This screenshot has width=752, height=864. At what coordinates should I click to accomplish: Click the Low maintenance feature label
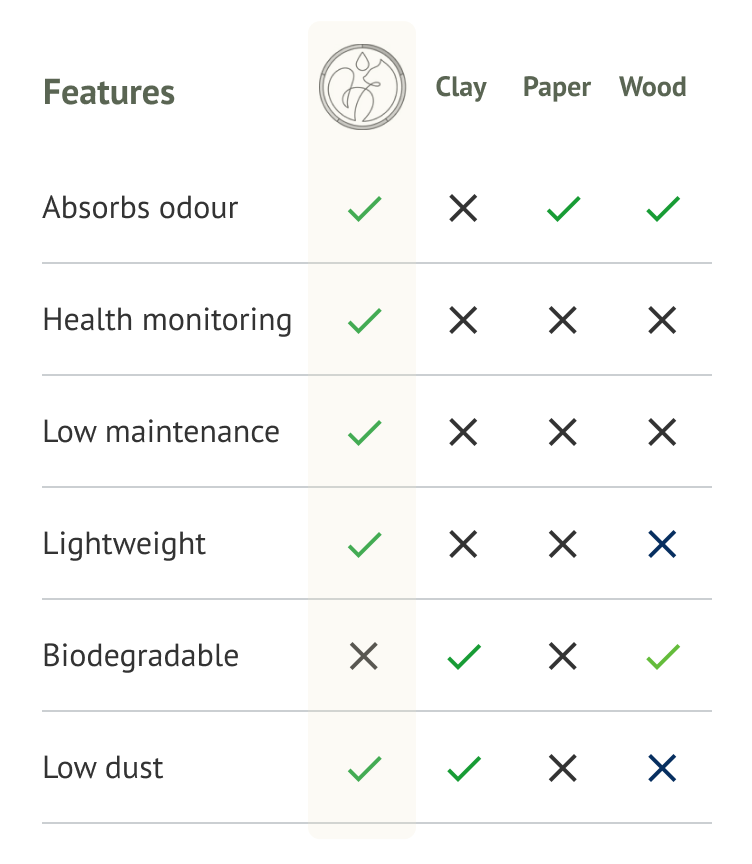pyautogui.click(x=161, y=431)
